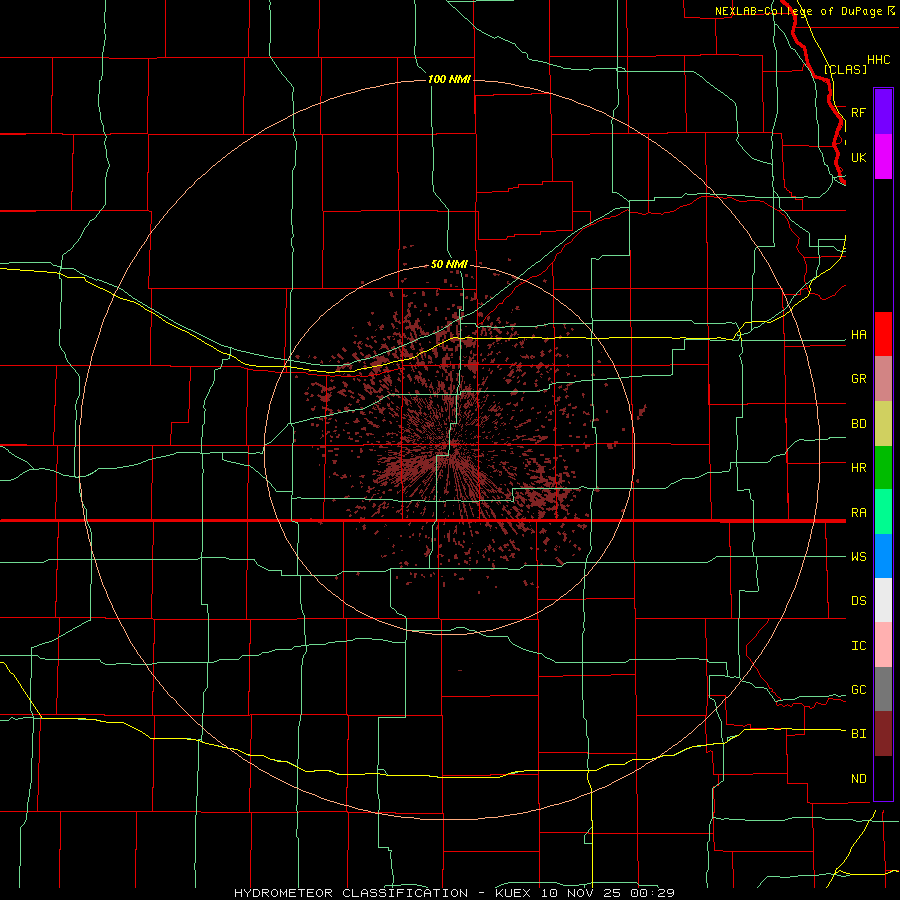900x900 pixels.
Task: Click the 10 NOV 25 date
Action: pyautogui.click(x=581, y=893)
